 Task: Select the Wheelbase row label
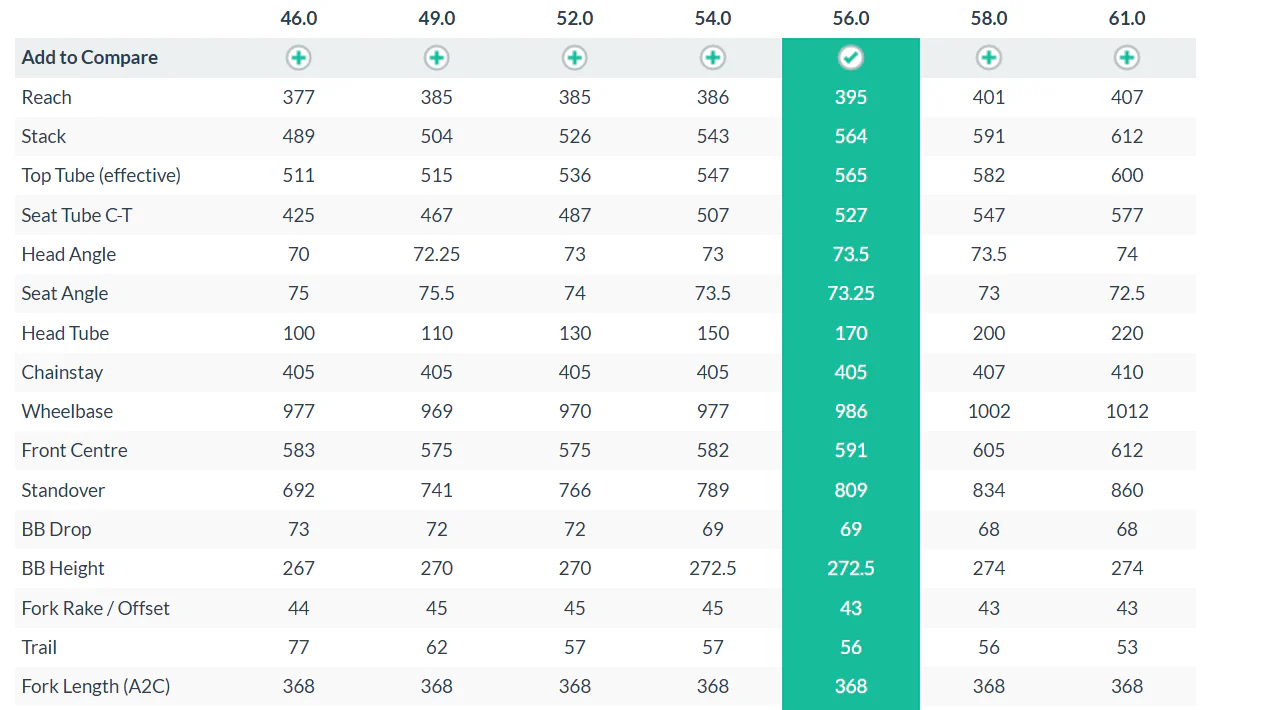point(67,411)
